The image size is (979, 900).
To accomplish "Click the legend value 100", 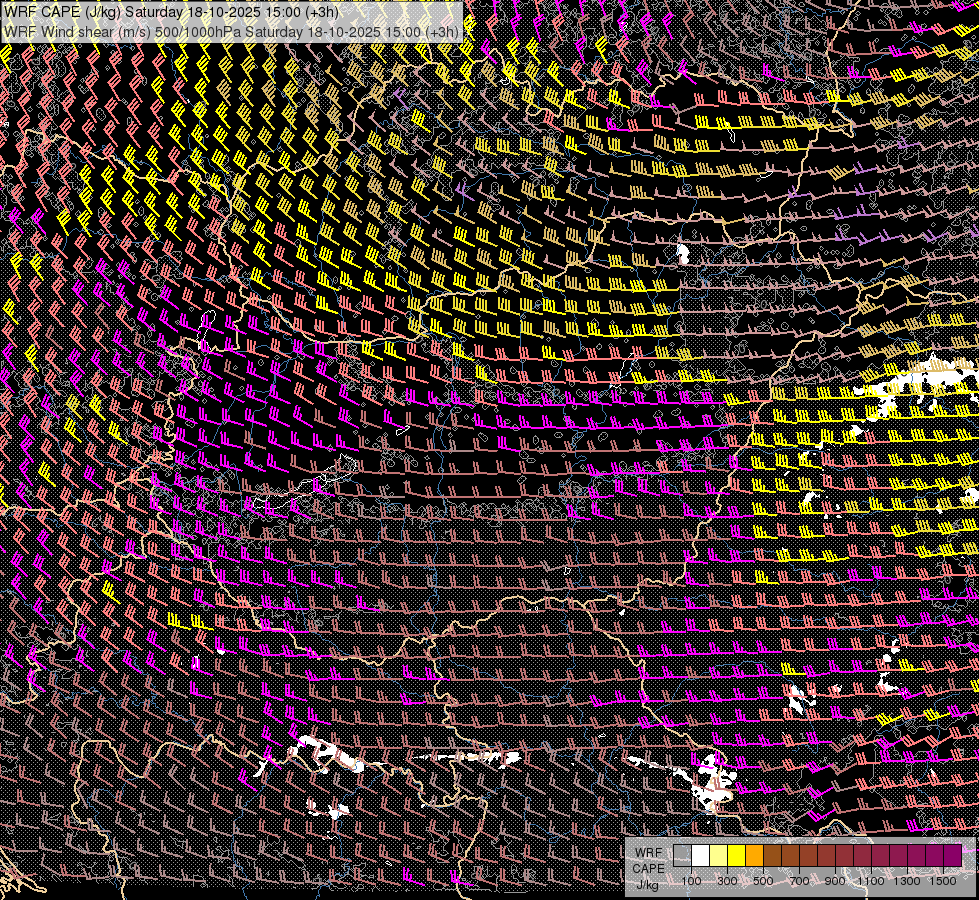I will tap(691, 881).
